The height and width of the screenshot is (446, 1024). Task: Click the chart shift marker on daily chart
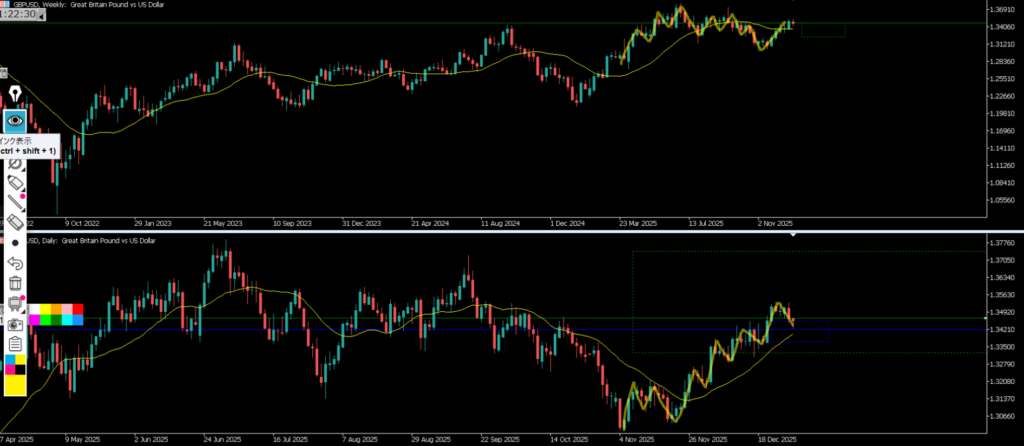tap(794, 236)
